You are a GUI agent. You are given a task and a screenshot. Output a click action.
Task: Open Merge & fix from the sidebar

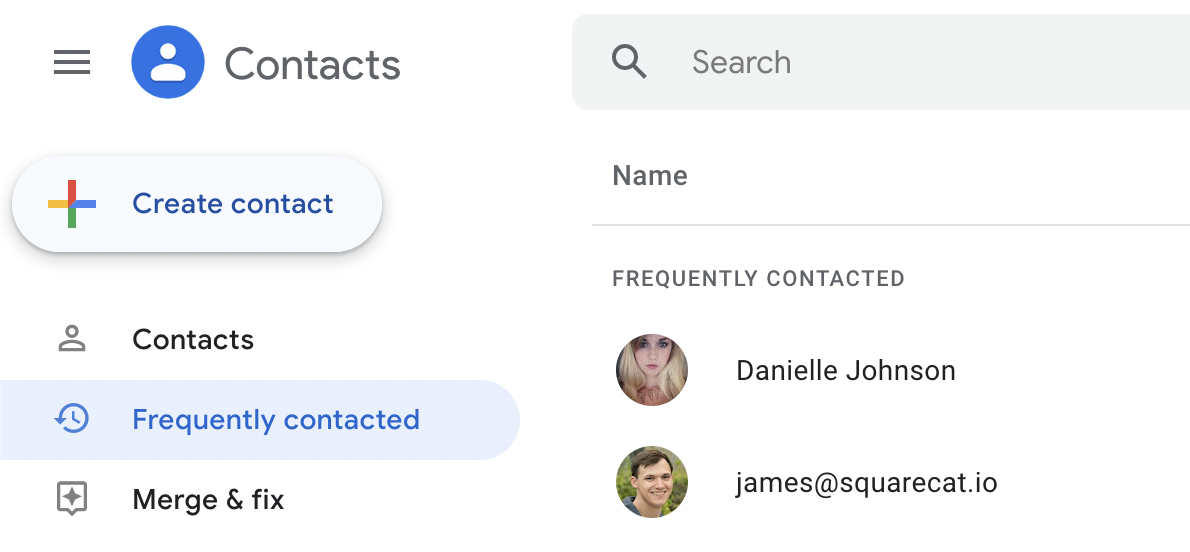click(x=208, y=499)
